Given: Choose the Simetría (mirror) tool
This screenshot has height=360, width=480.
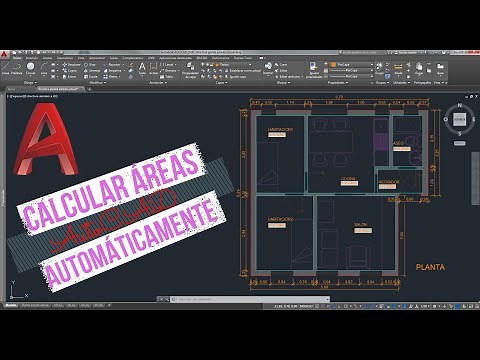Looking at the screenshot, I should point(92,71).
